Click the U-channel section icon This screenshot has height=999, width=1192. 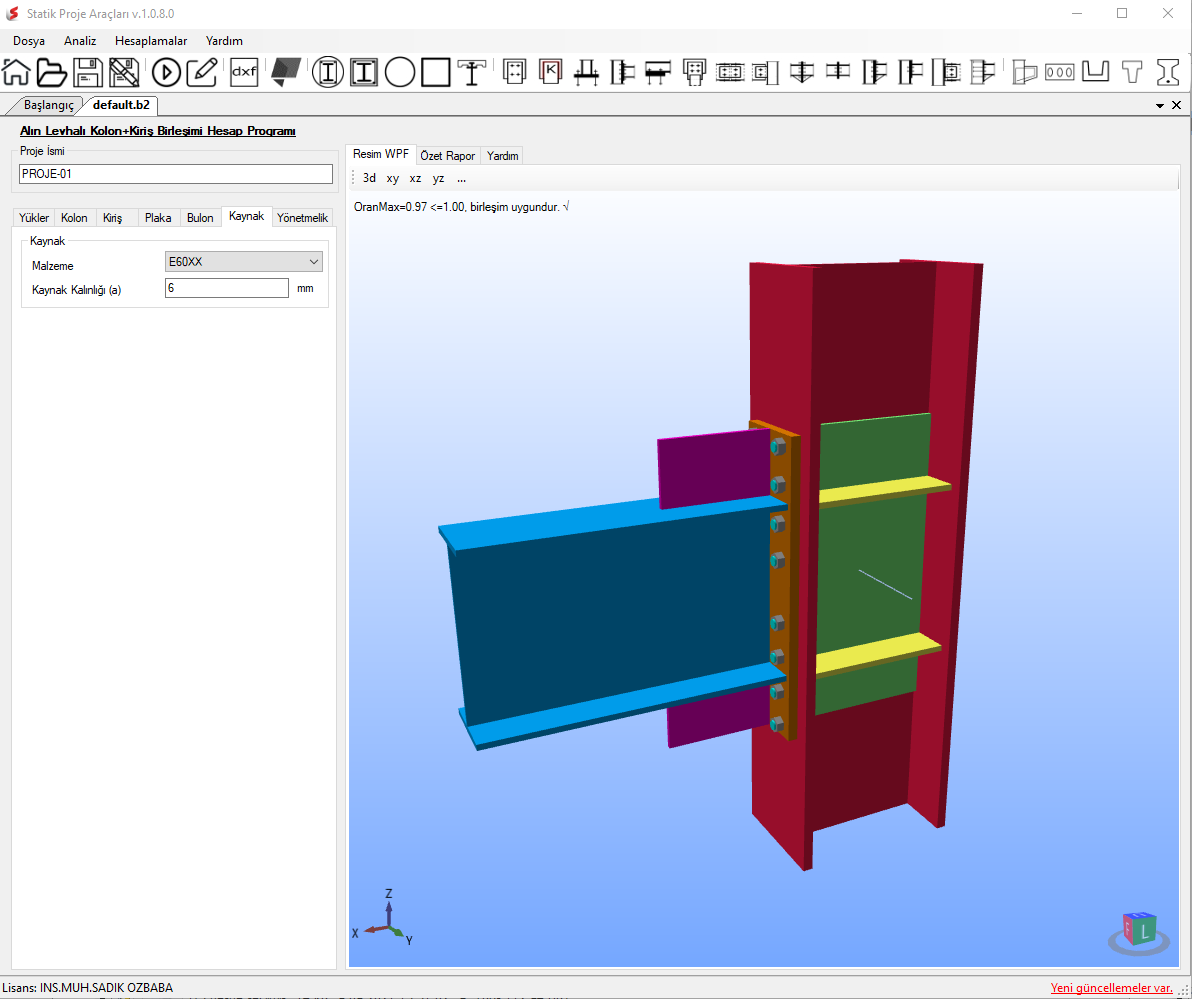coord(1095,71)
